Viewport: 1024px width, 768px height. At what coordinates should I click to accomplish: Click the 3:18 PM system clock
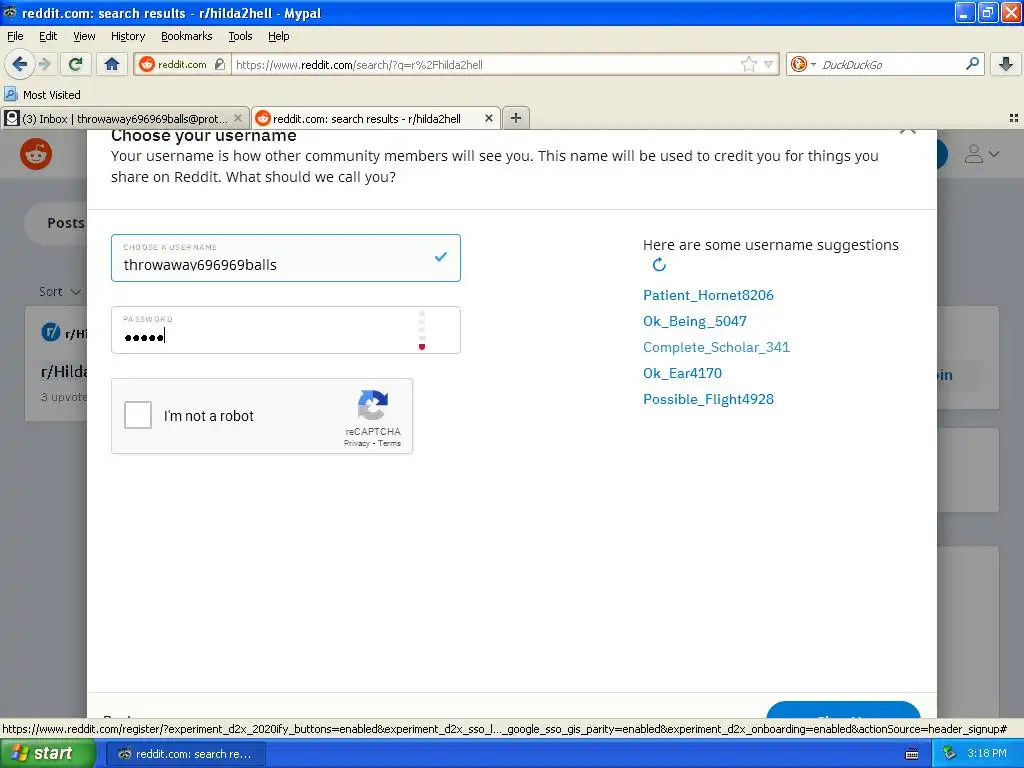987,753
